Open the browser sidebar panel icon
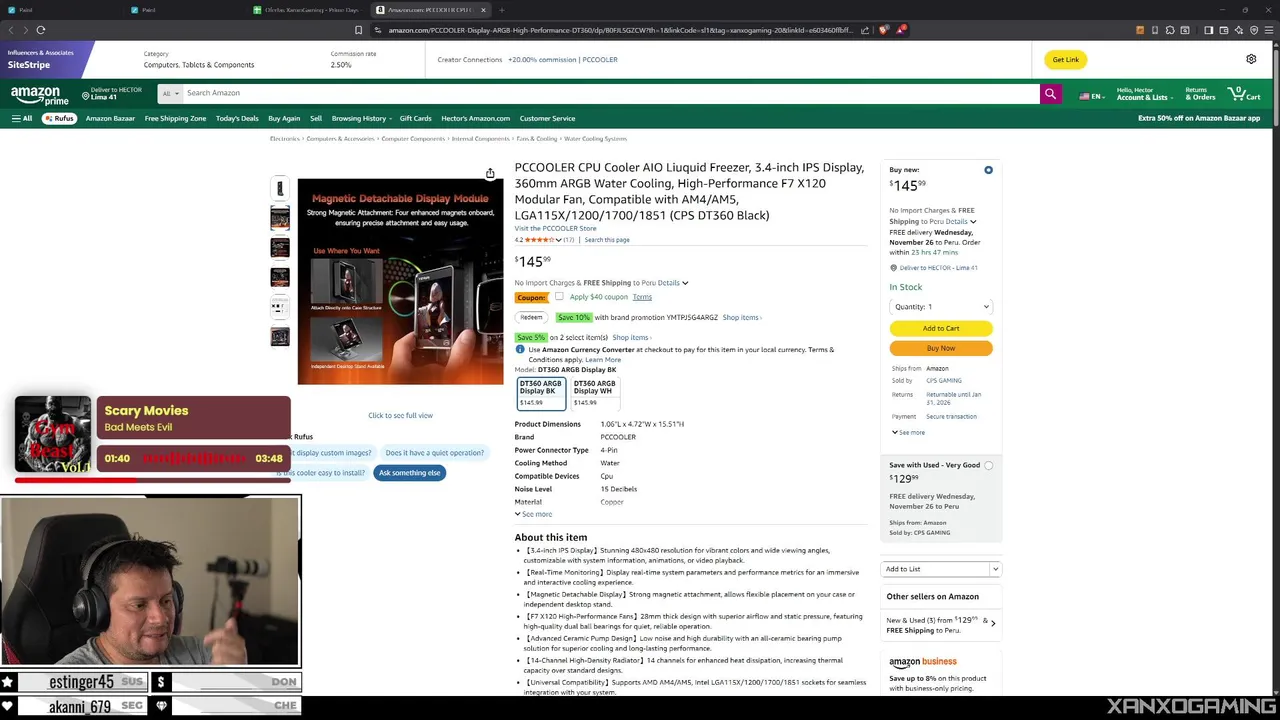 1208,30
